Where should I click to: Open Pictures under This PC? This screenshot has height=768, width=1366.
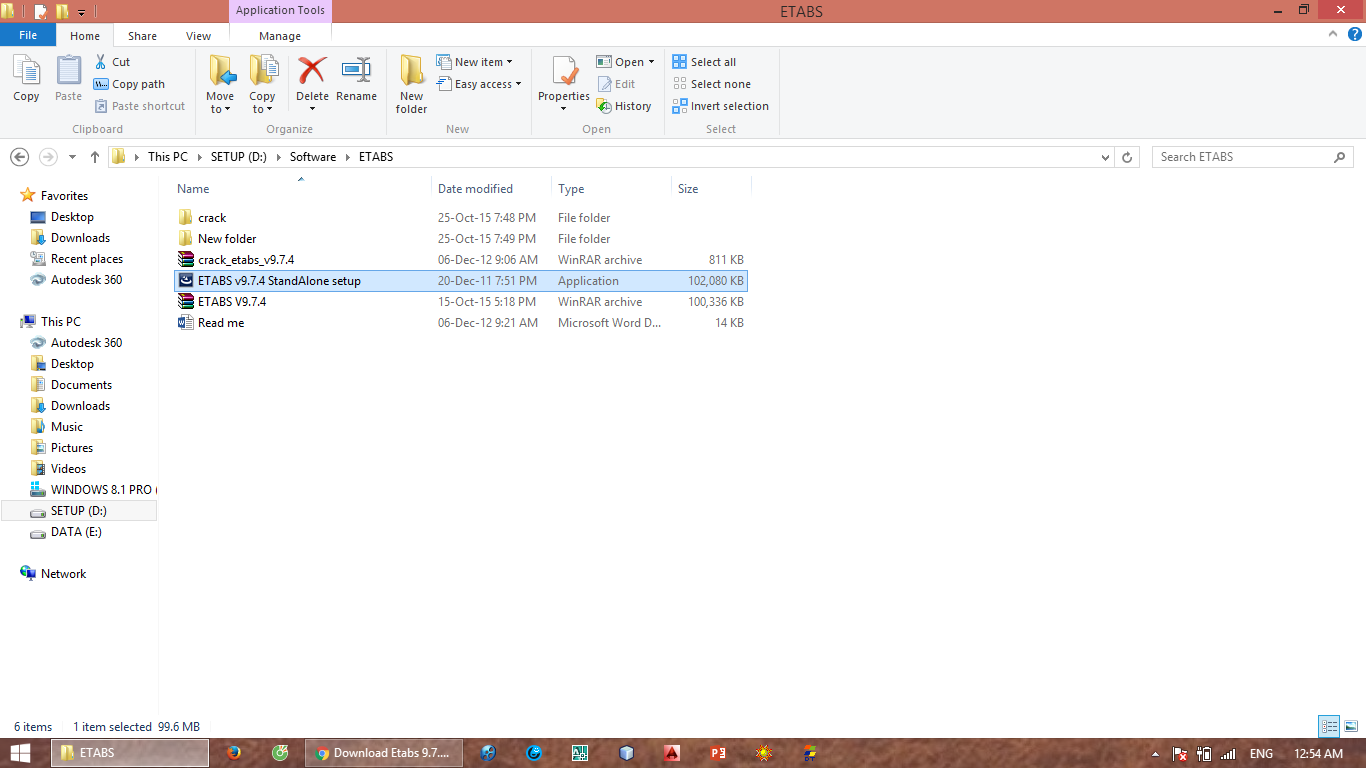point(72,448)
